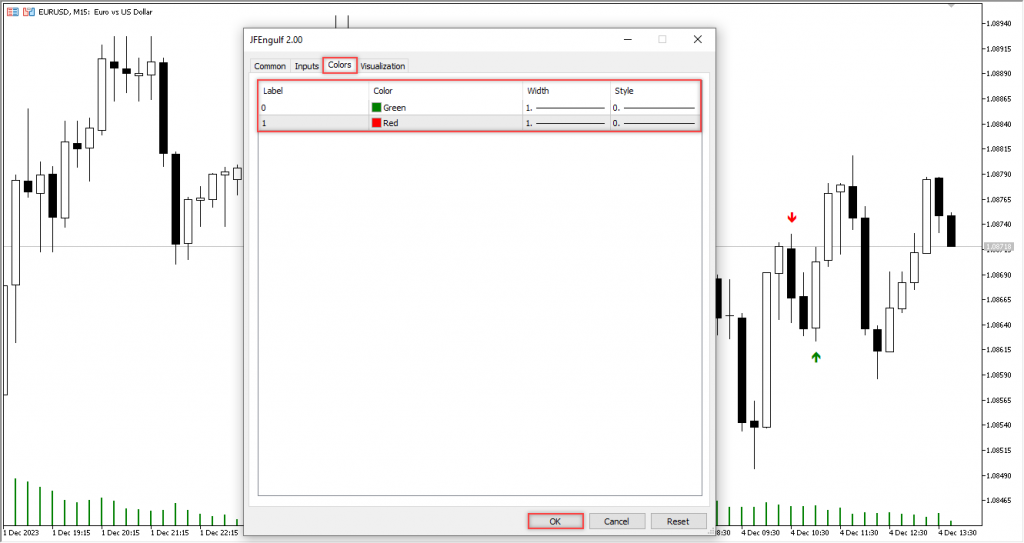
Task: Open width selector for label 0
Action: 566,107
